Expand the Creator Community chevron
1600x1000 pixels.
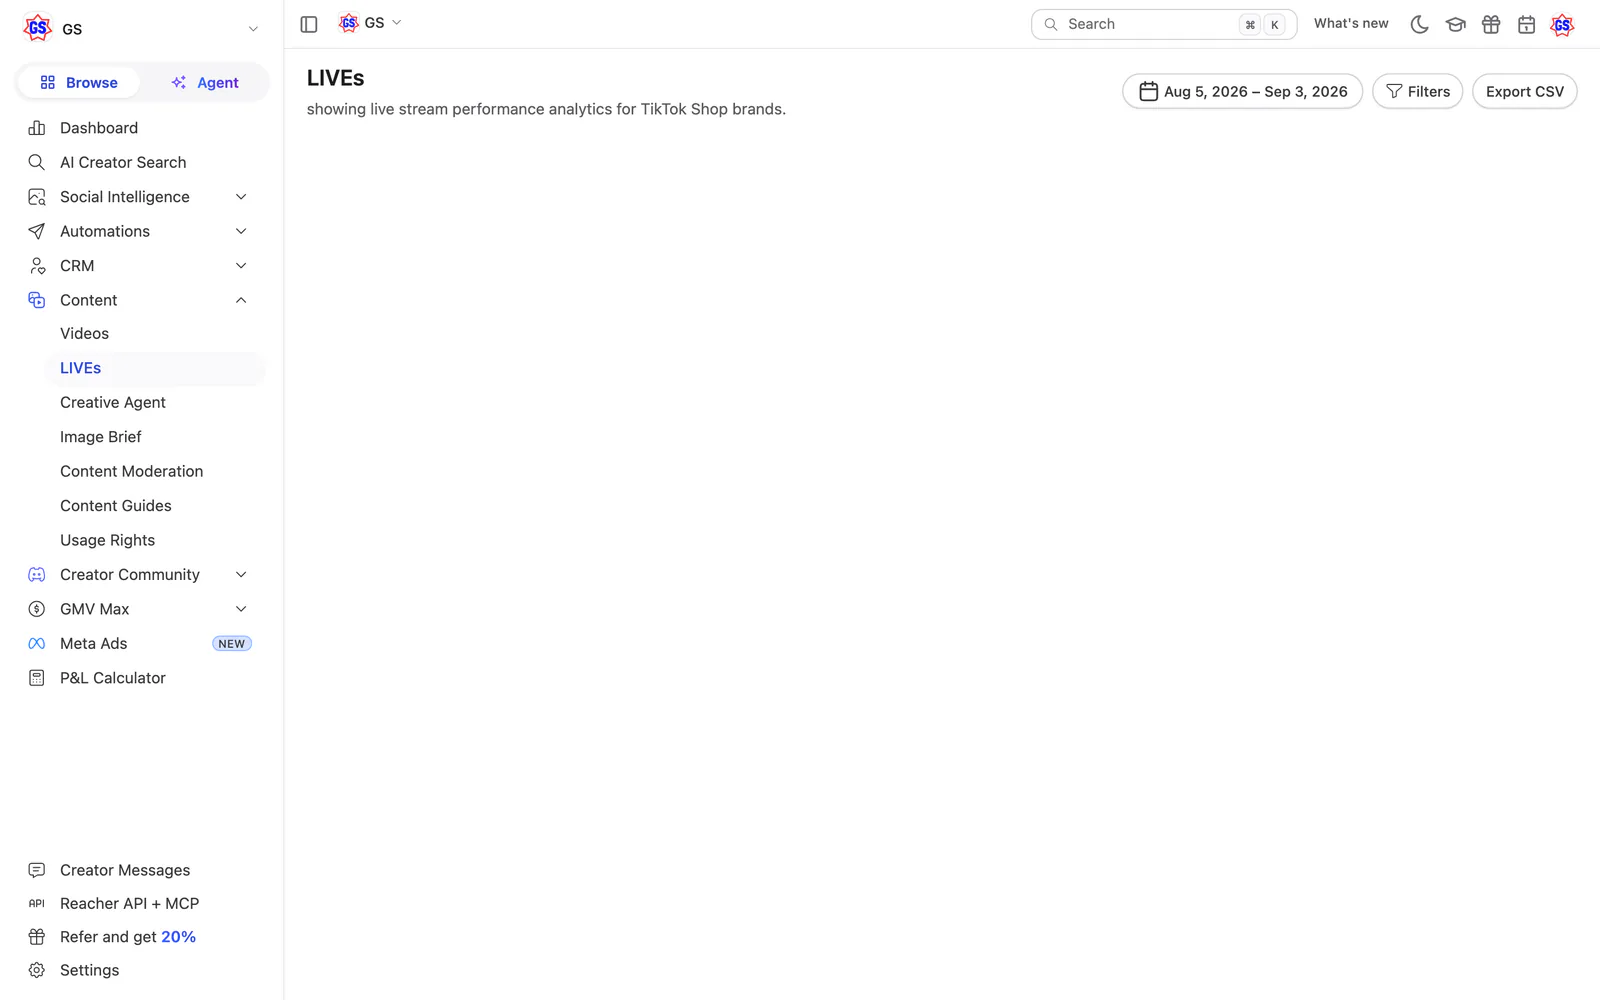coord(241,575)
